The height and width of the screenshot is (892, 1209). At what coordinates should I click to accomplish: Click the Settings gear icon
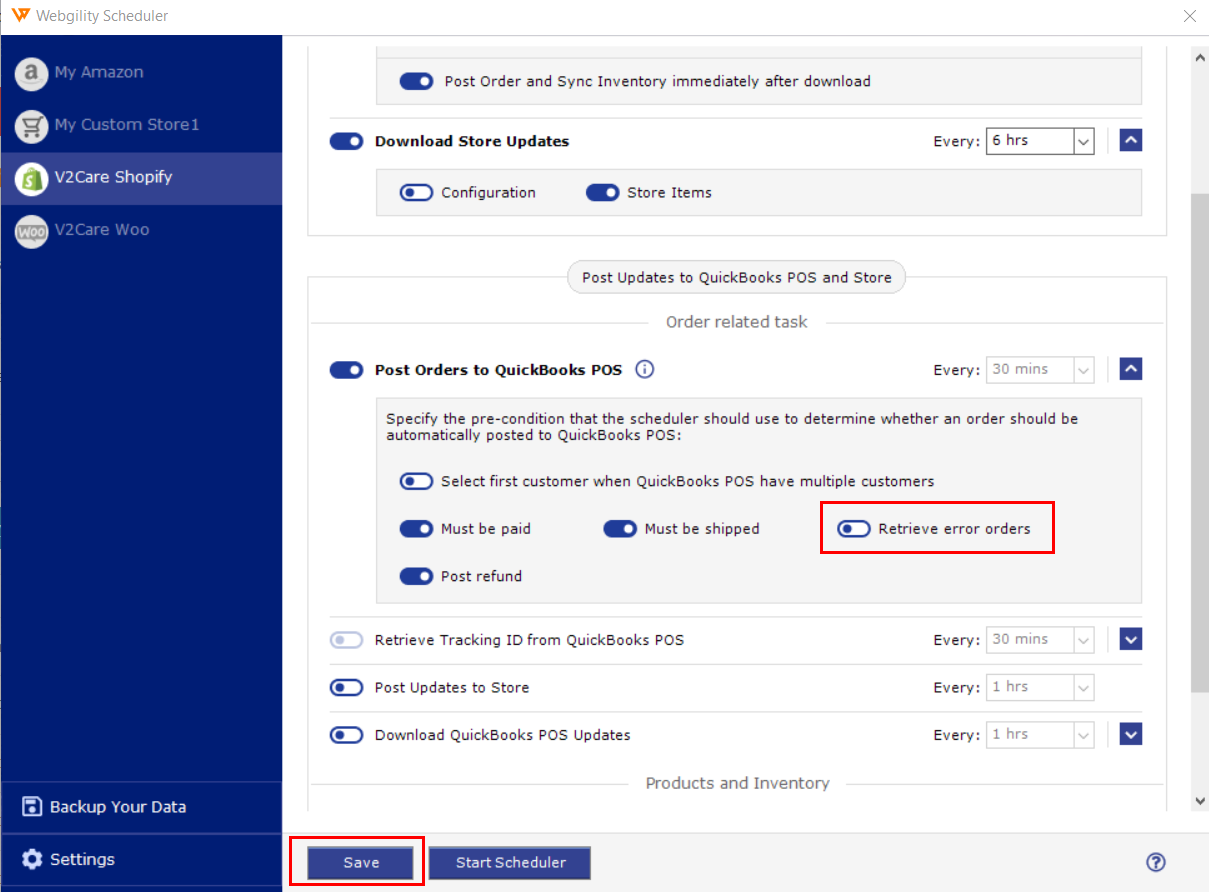[x=32, y=859]
